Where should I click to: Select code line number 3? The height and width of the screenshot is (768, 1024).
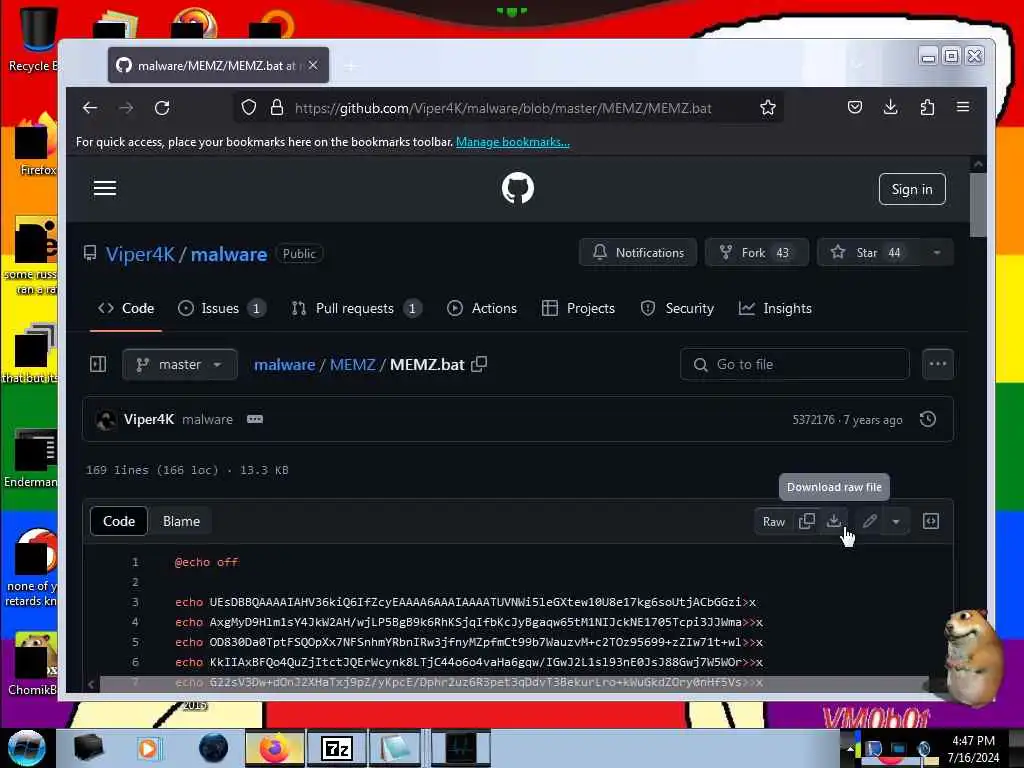coord(135,602)
